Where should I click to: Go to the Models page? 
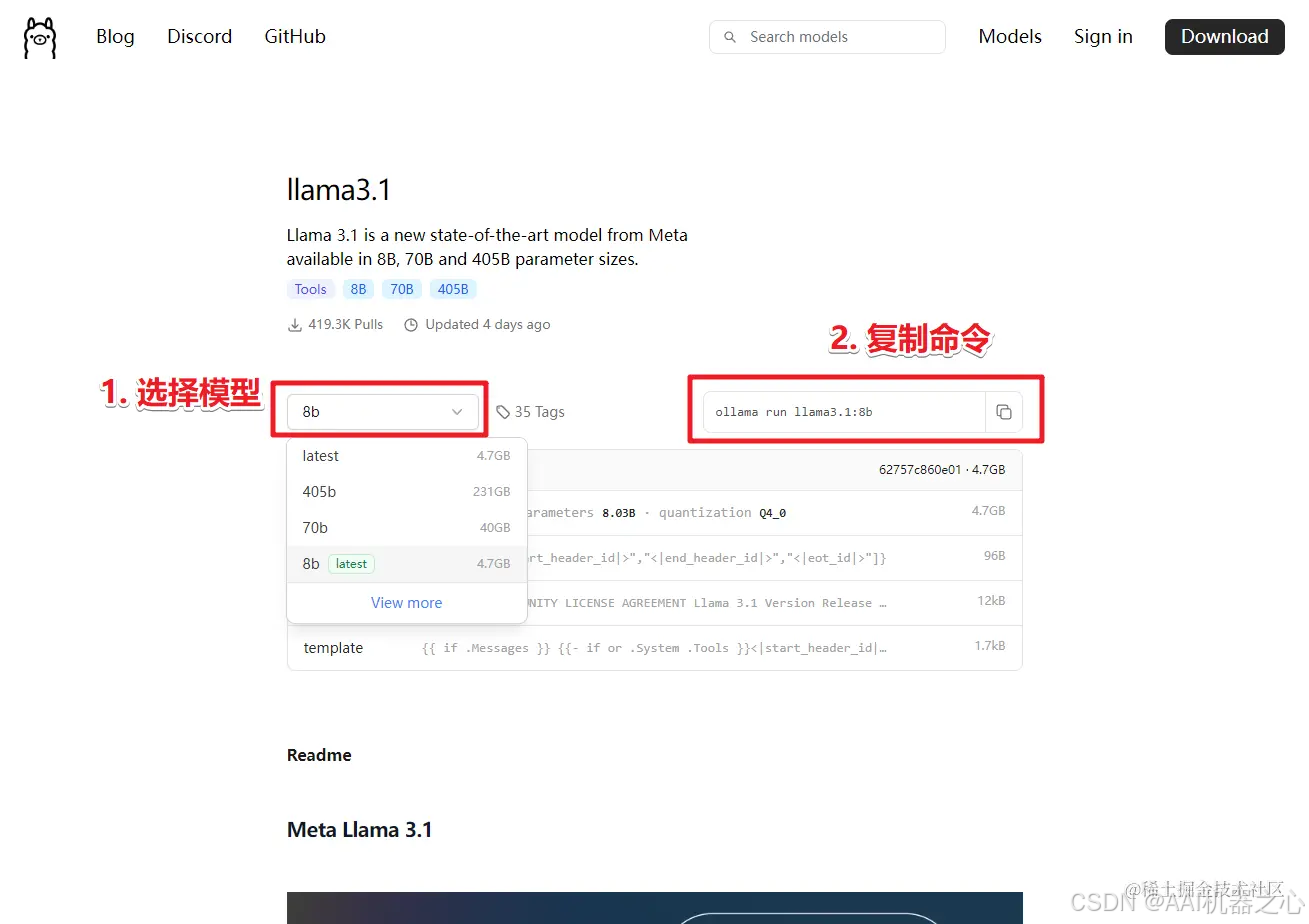[1010, 37]
